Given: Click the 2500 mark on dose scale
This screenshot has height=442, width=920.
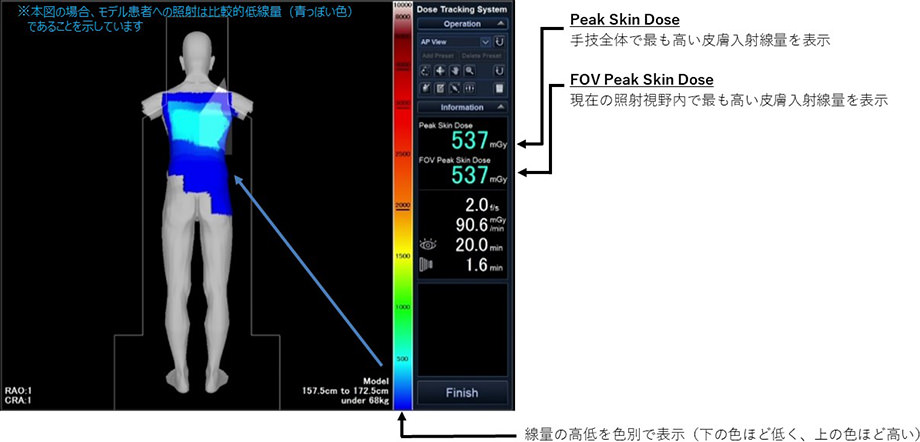Looking at the screenshot, I should coord(402,154).
